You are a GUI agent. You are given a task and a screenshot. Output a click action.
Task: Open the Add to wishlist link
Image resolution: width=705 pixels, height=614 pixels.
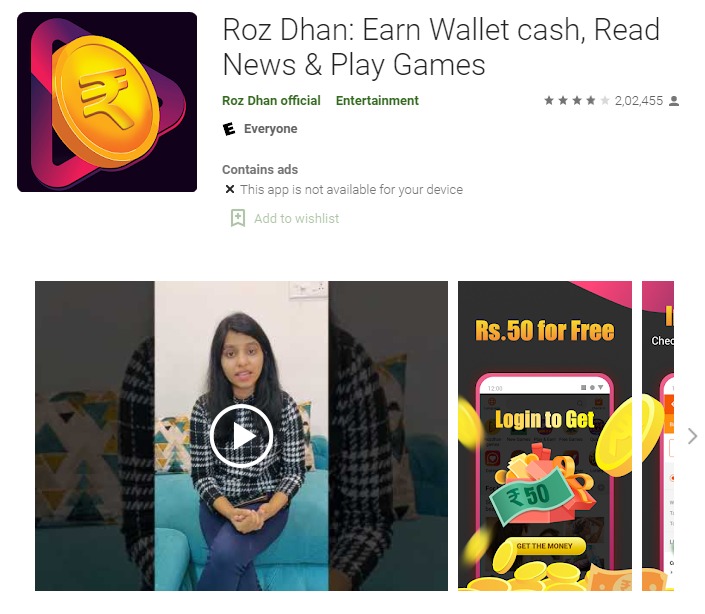tap(296, 218)
